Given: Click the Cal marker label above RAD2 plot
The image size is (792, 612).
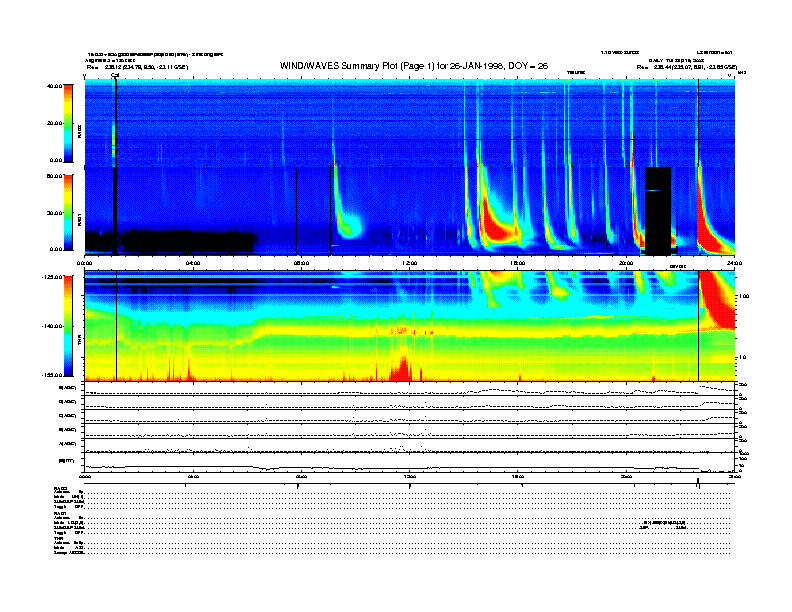Looking at the screenshot, I should [115, 75].
